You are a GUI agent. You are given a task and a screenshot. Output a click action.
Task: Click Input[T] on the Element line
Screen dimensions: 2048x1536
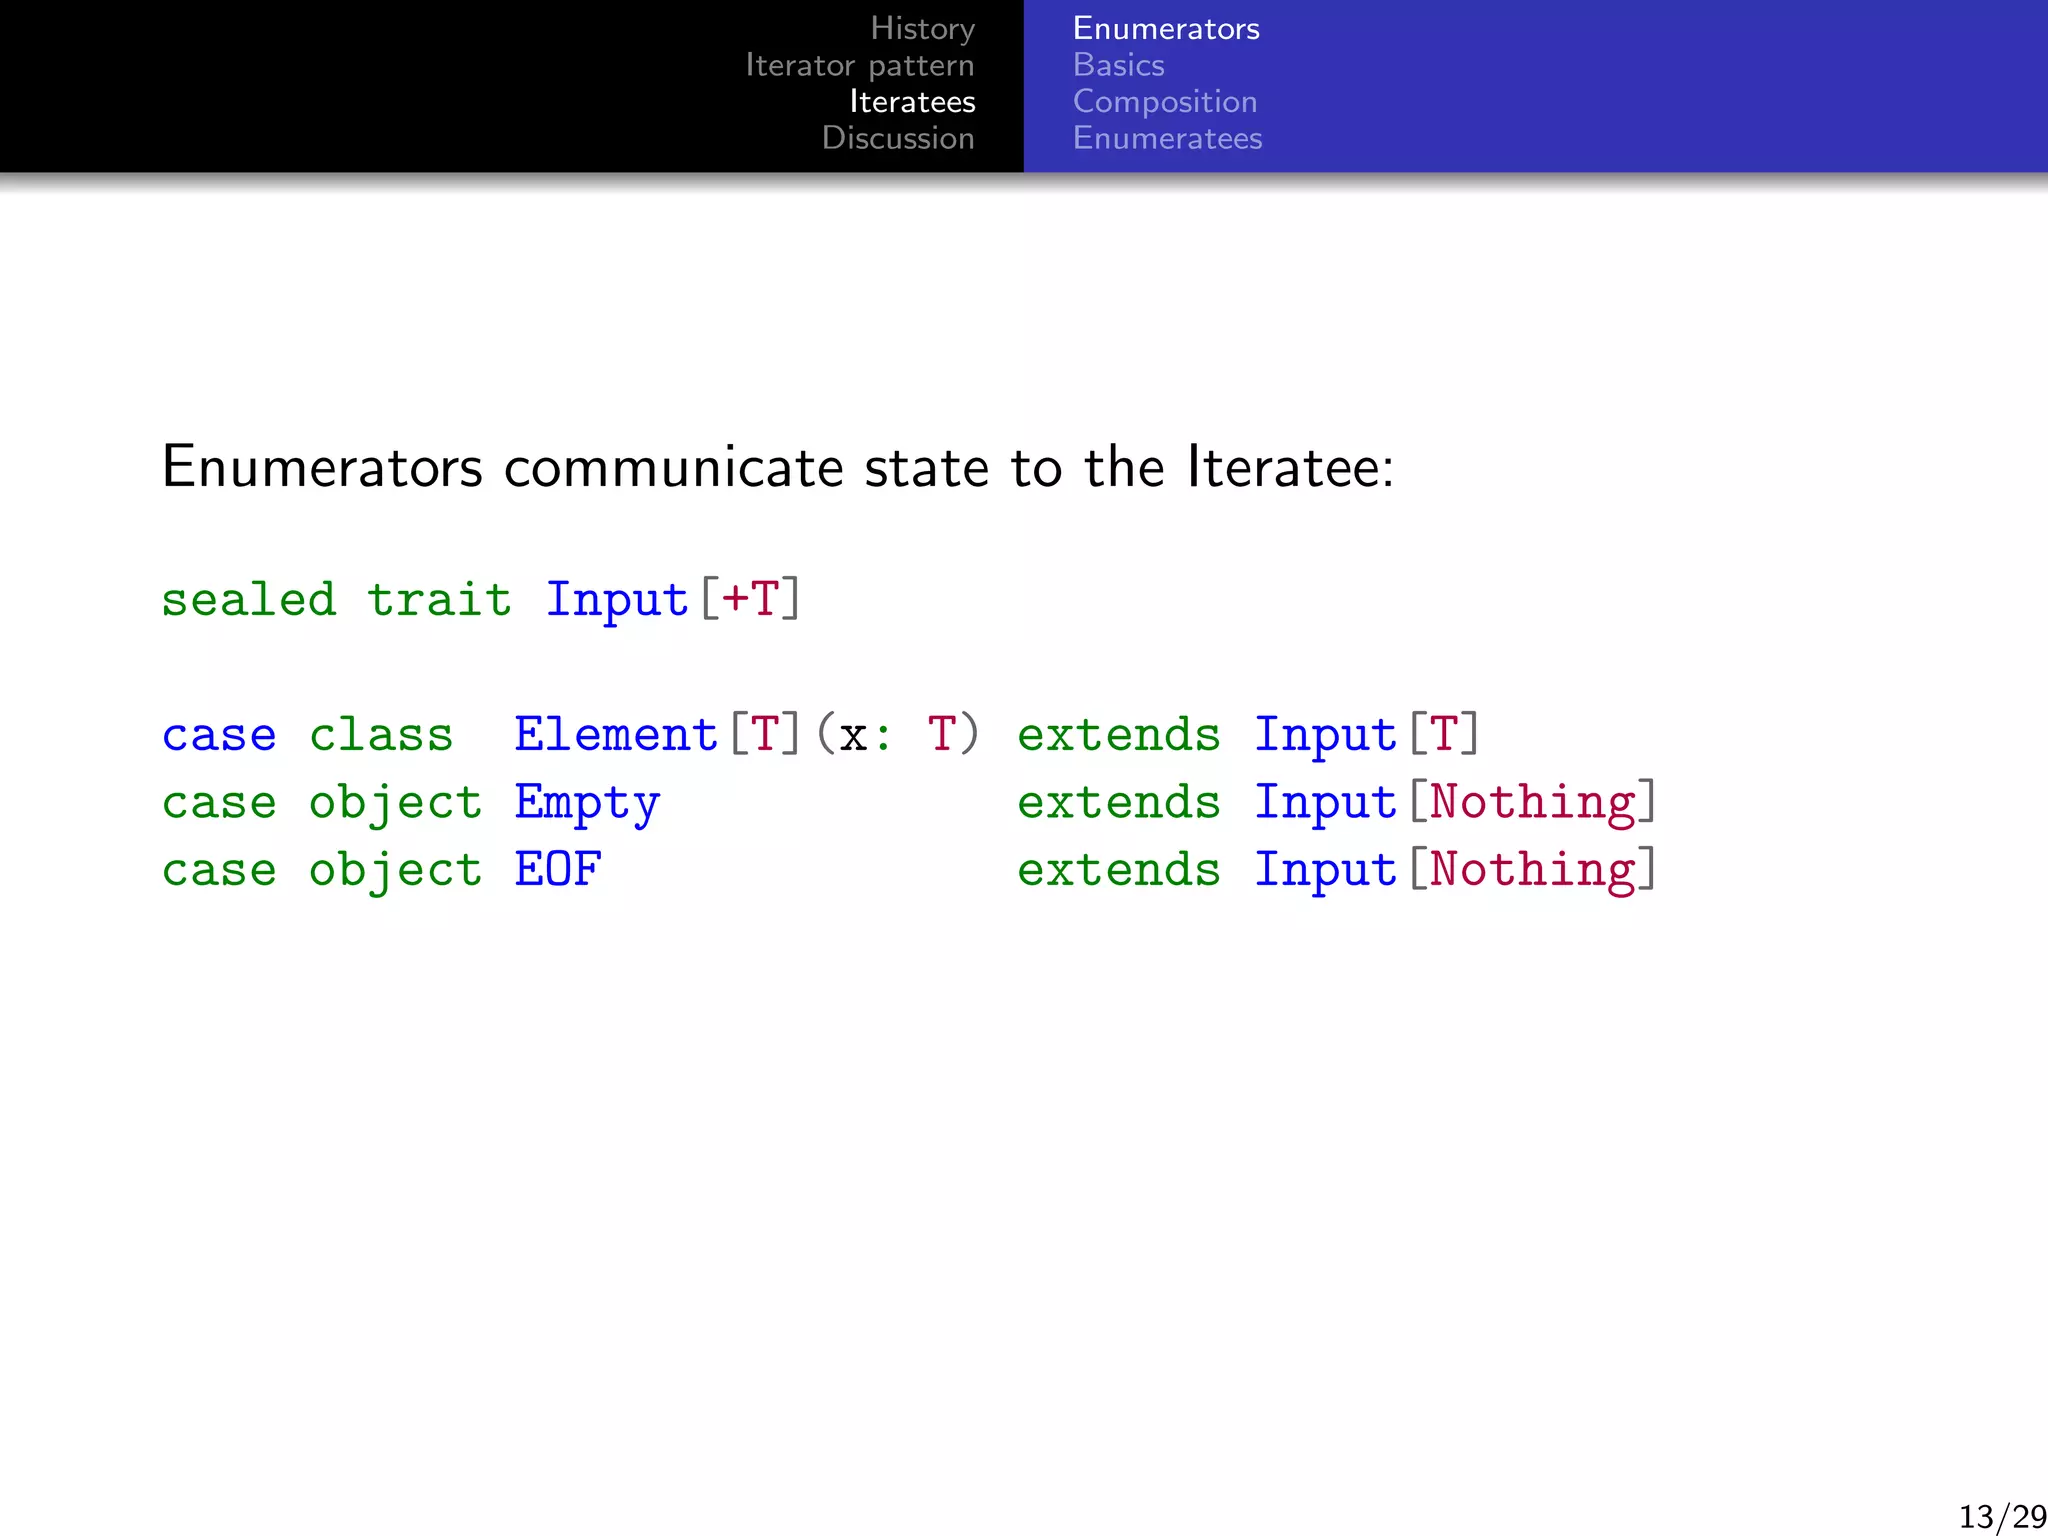(x=1367, y=735)
